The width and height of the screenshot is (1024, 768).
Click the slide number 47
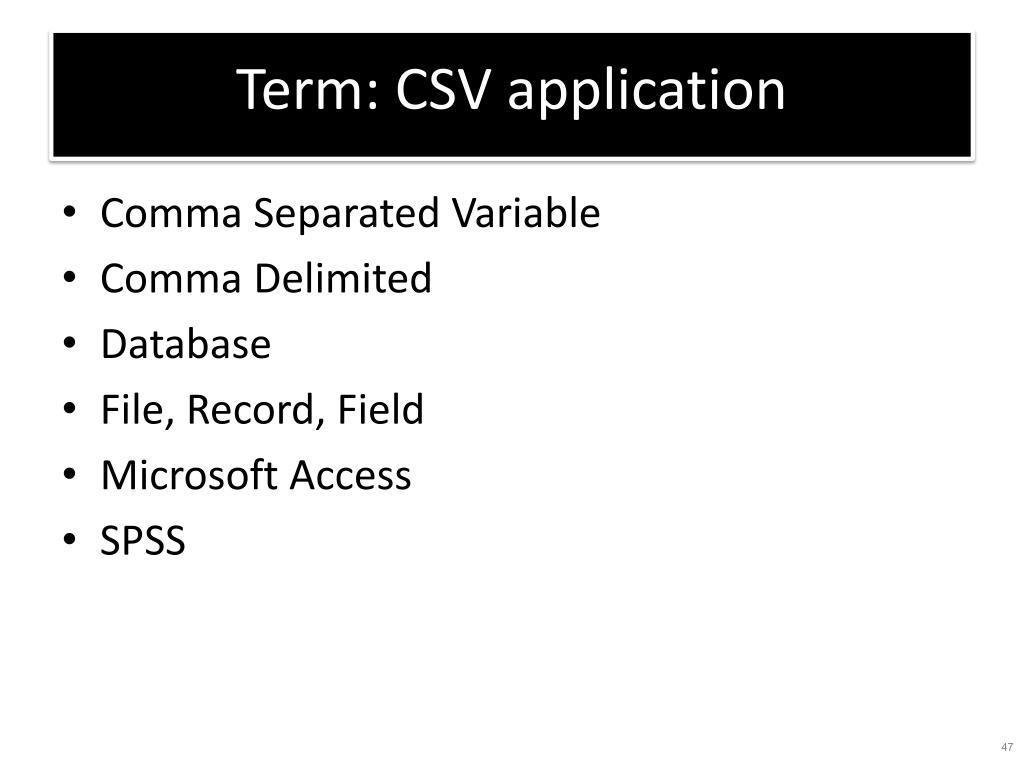tap(1007, 748)
